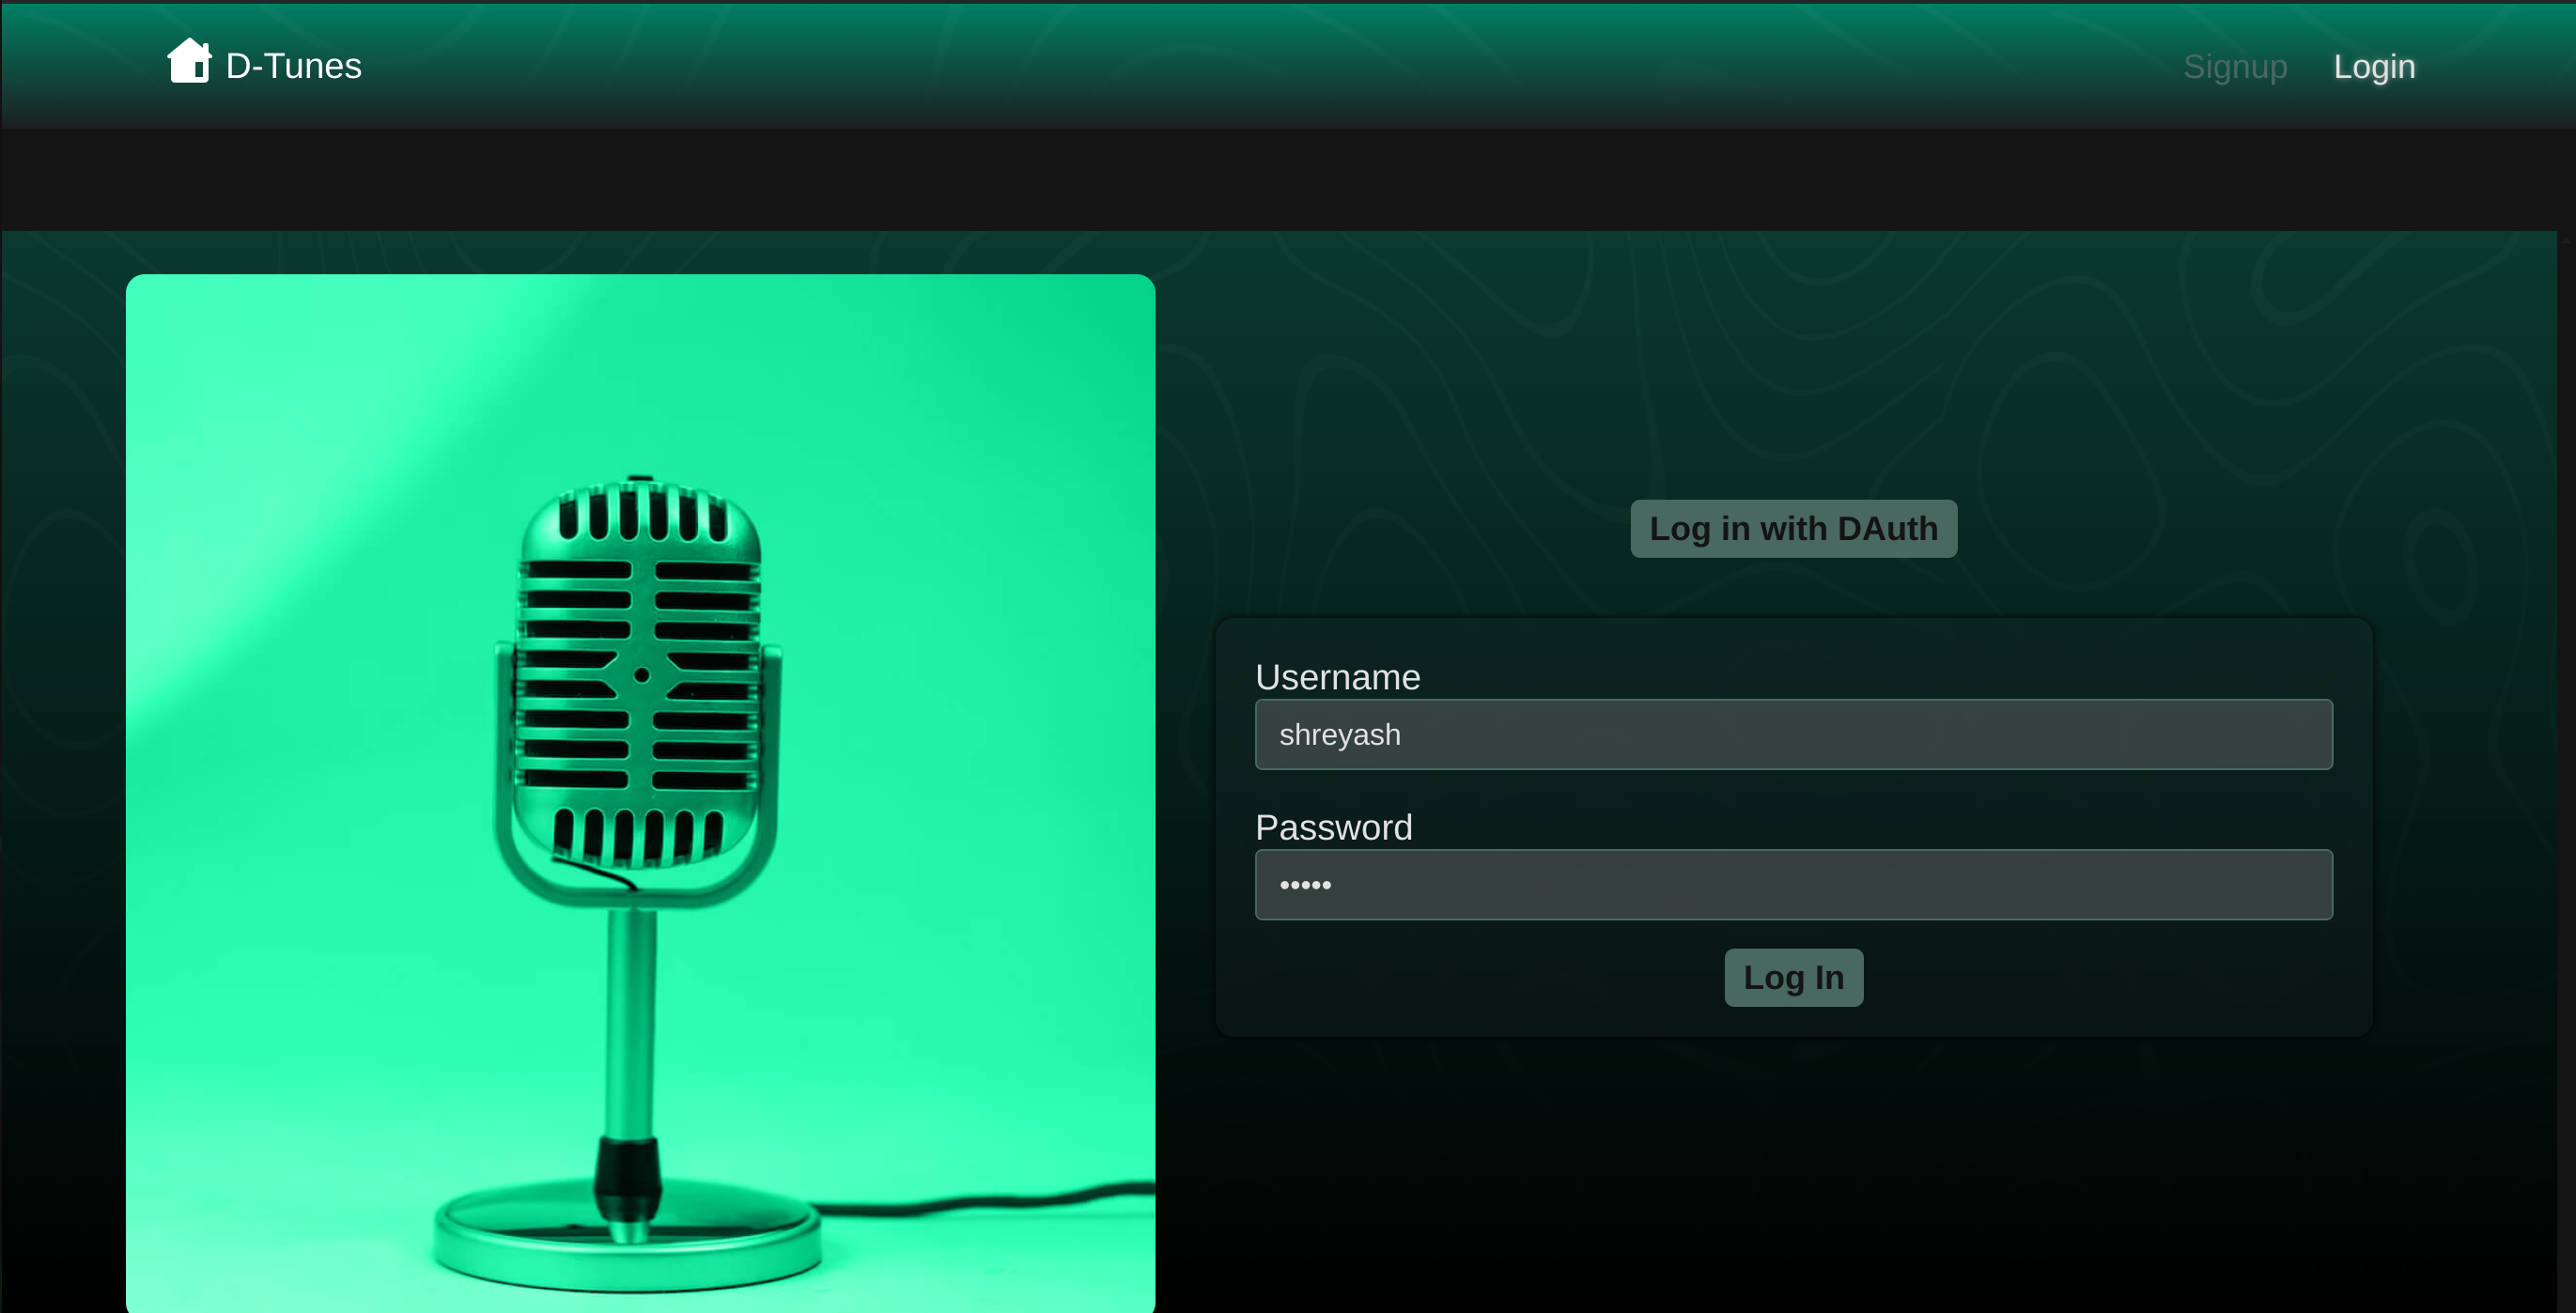The image size is (2576, 1313).
Task: Open the D-Tunes brand link
Action: [293, 66]
